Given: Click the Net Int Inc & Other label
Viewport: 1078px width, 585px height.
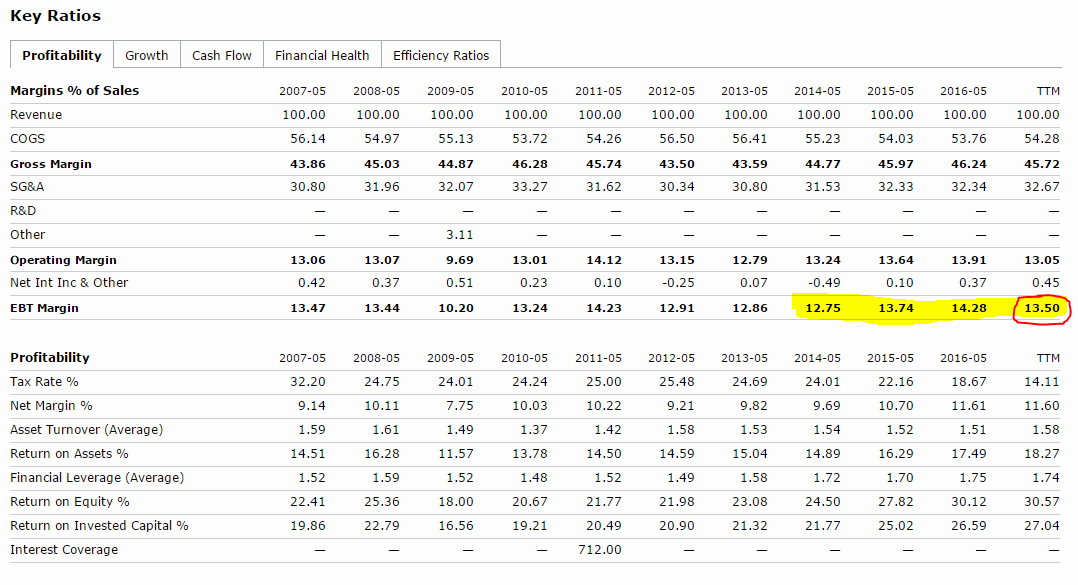Looking at the screenshot, I should 69,283.
